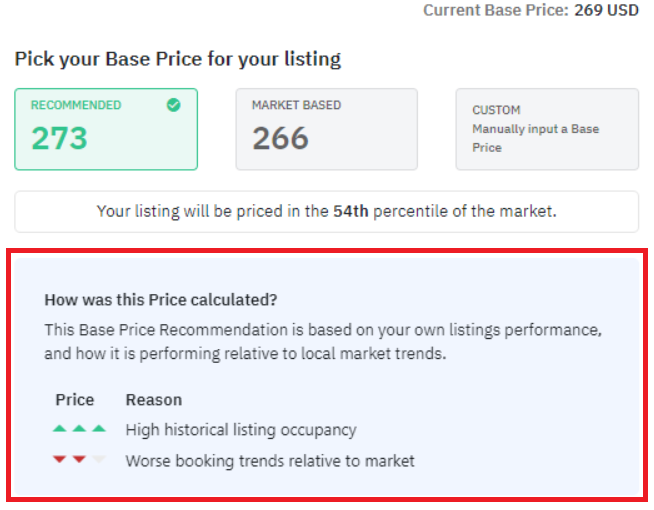Select the Market Based 266 price card
Viewport: 654px width, 510px height.
[327, 129]
